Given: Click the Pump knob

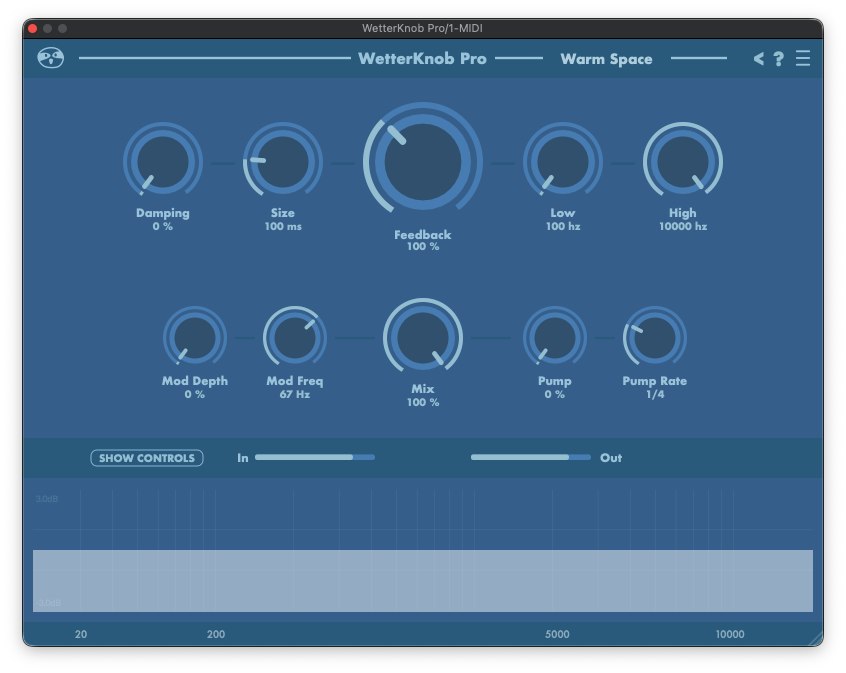Looking at the screenshot, I should pyautogui.click(x=555, y=338).
